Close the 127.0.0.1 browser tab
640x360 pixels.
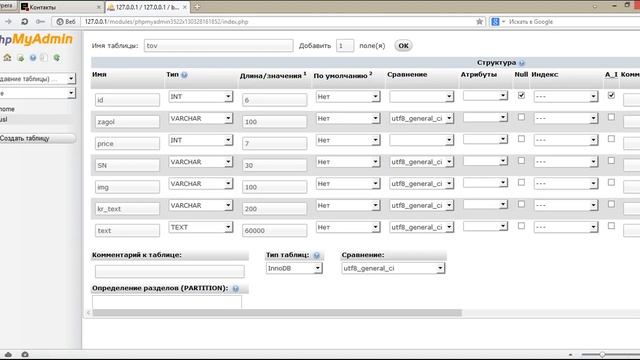click(x=185, y=7)
